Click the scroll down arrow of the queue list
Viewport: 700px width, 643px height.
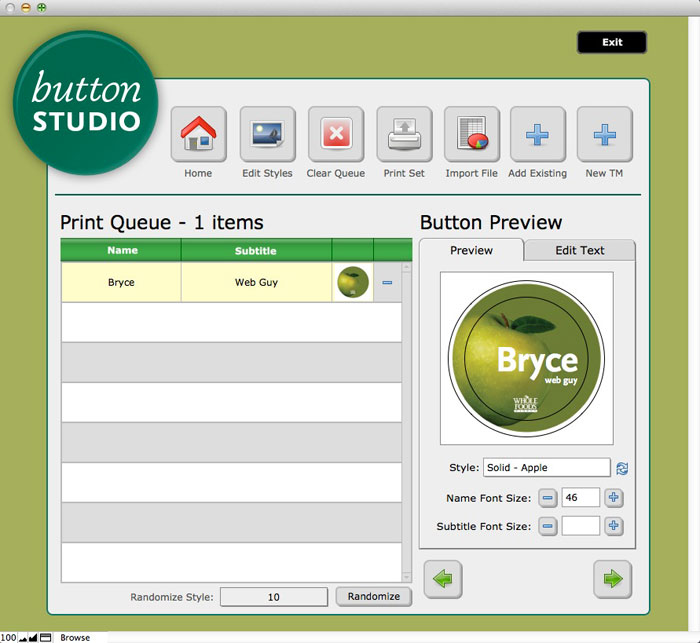[x=406, y=577]
